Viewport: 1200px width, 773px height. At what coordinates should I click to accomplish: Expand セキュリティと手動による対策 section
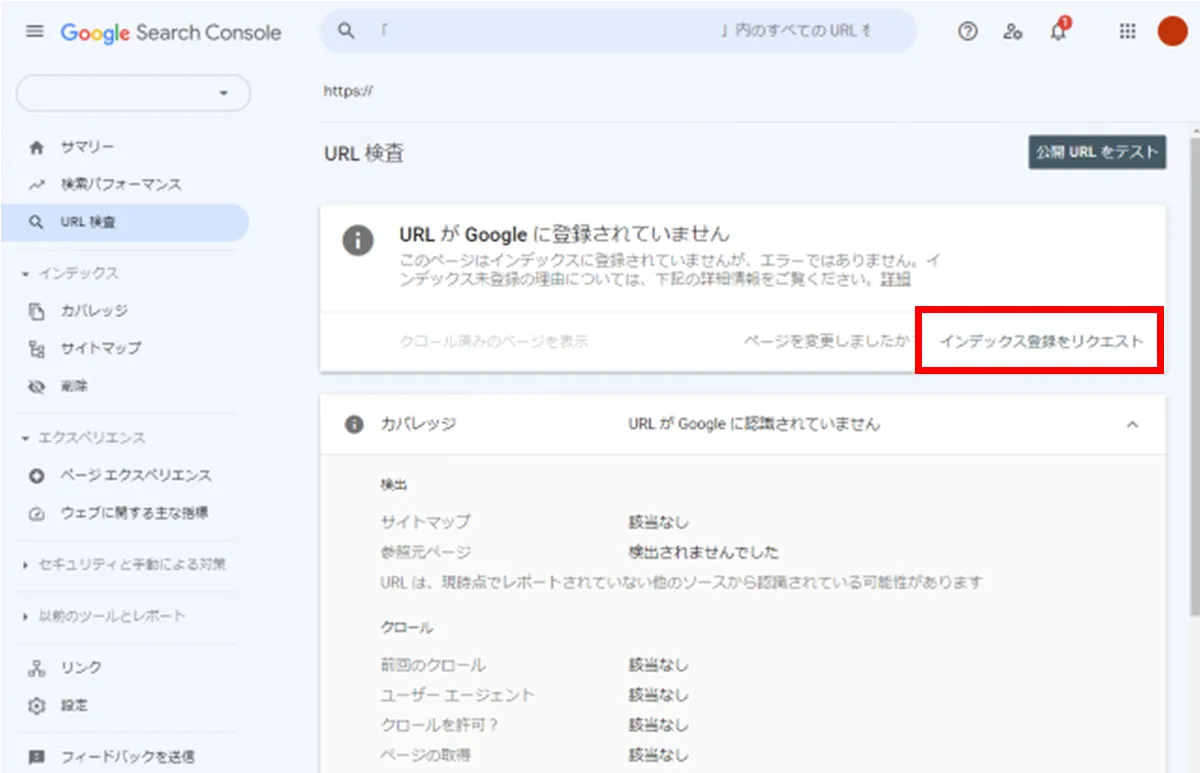(128, 565)
